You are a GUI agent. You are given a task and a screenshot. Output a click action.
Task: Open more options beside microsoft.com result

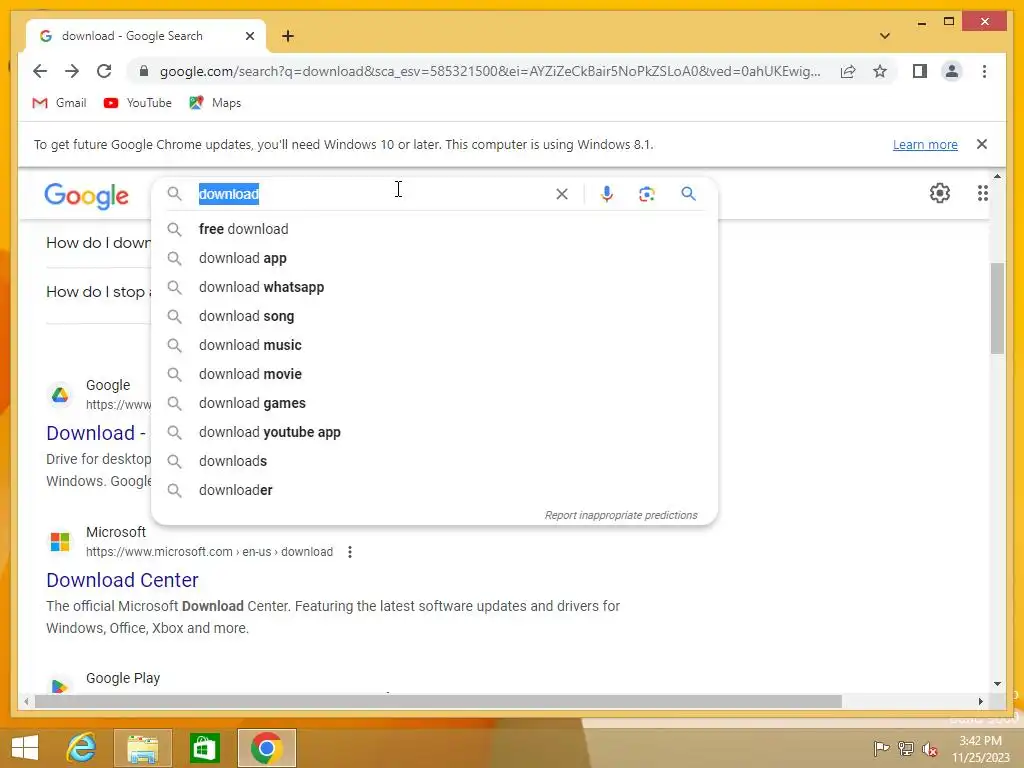350,552
